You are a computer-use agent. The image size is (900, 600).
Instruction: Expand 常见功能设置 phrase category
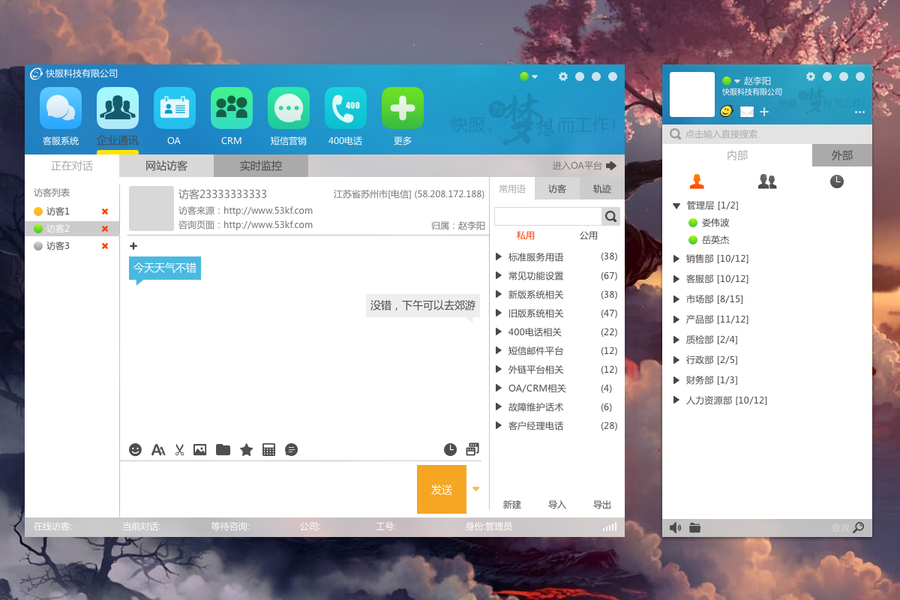pos(499,276)
